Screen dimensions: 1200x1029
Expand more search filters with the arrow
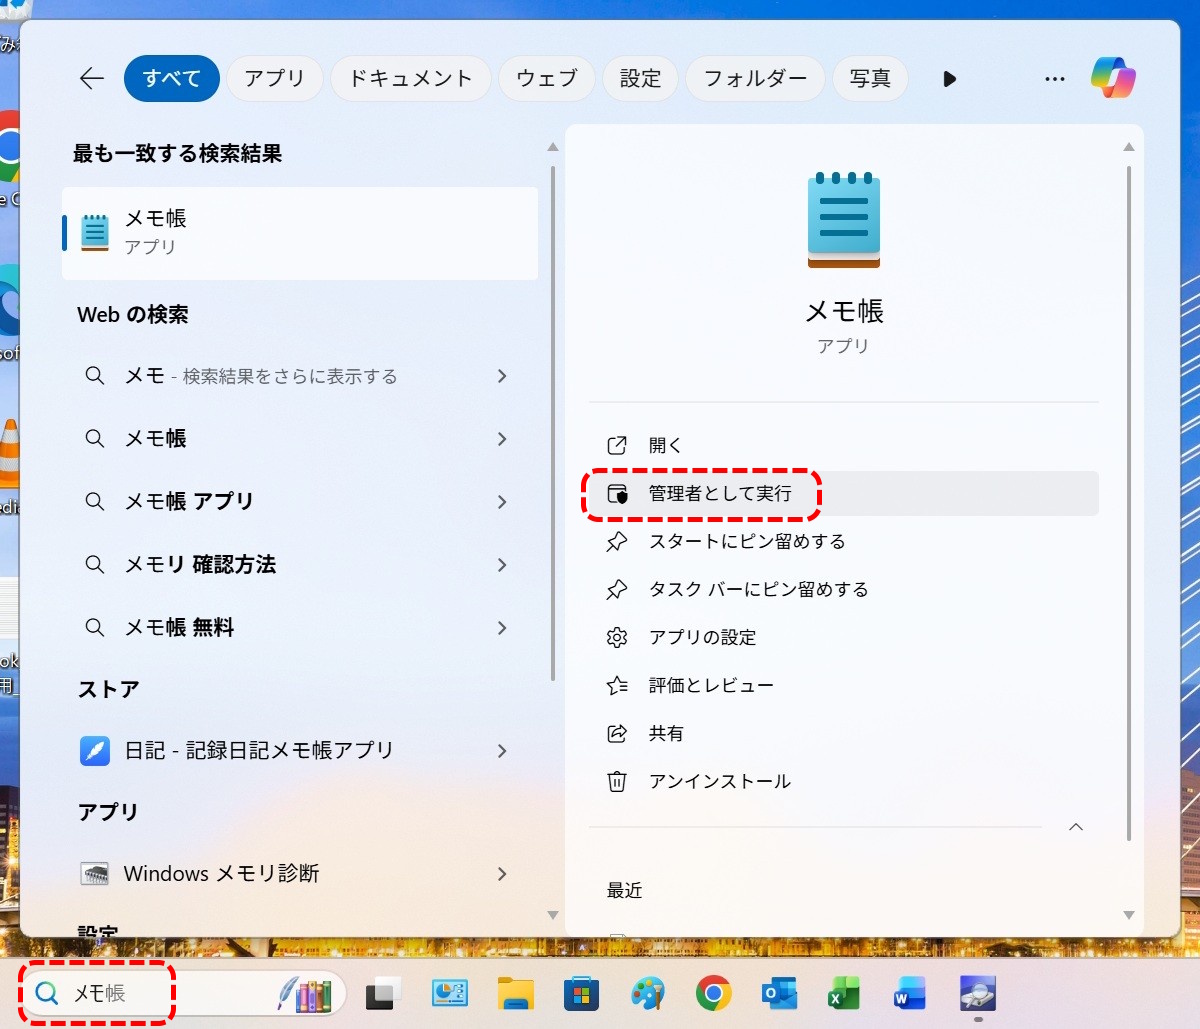tap(947, 78)
